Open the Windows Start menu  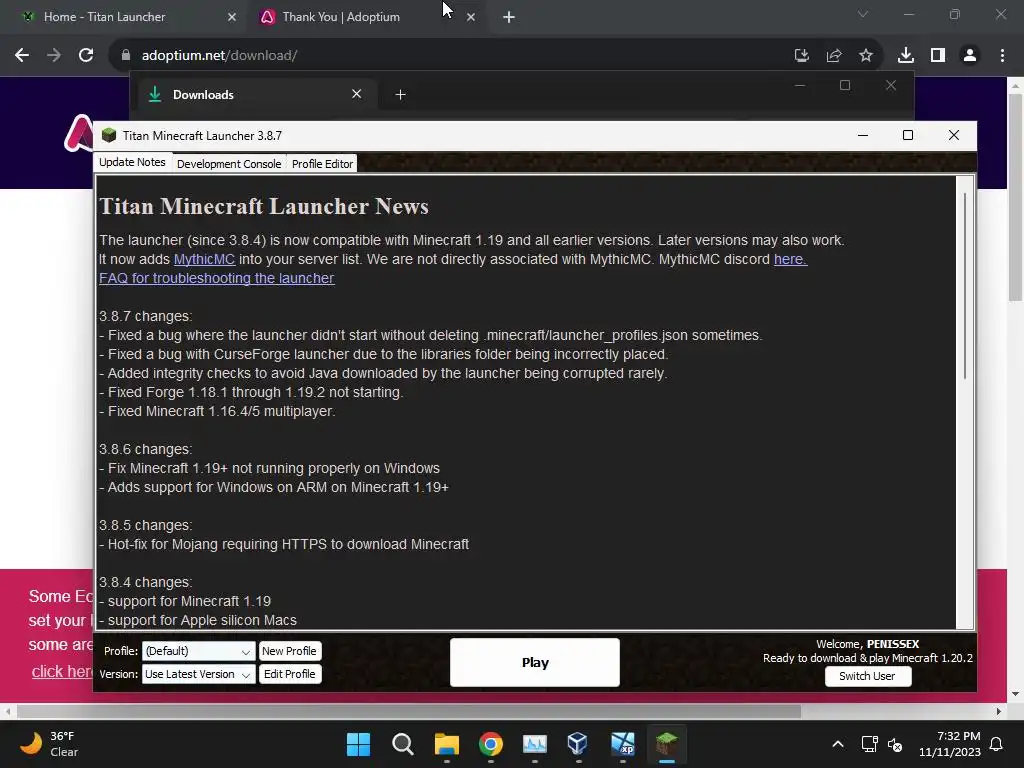coord(358,744)
